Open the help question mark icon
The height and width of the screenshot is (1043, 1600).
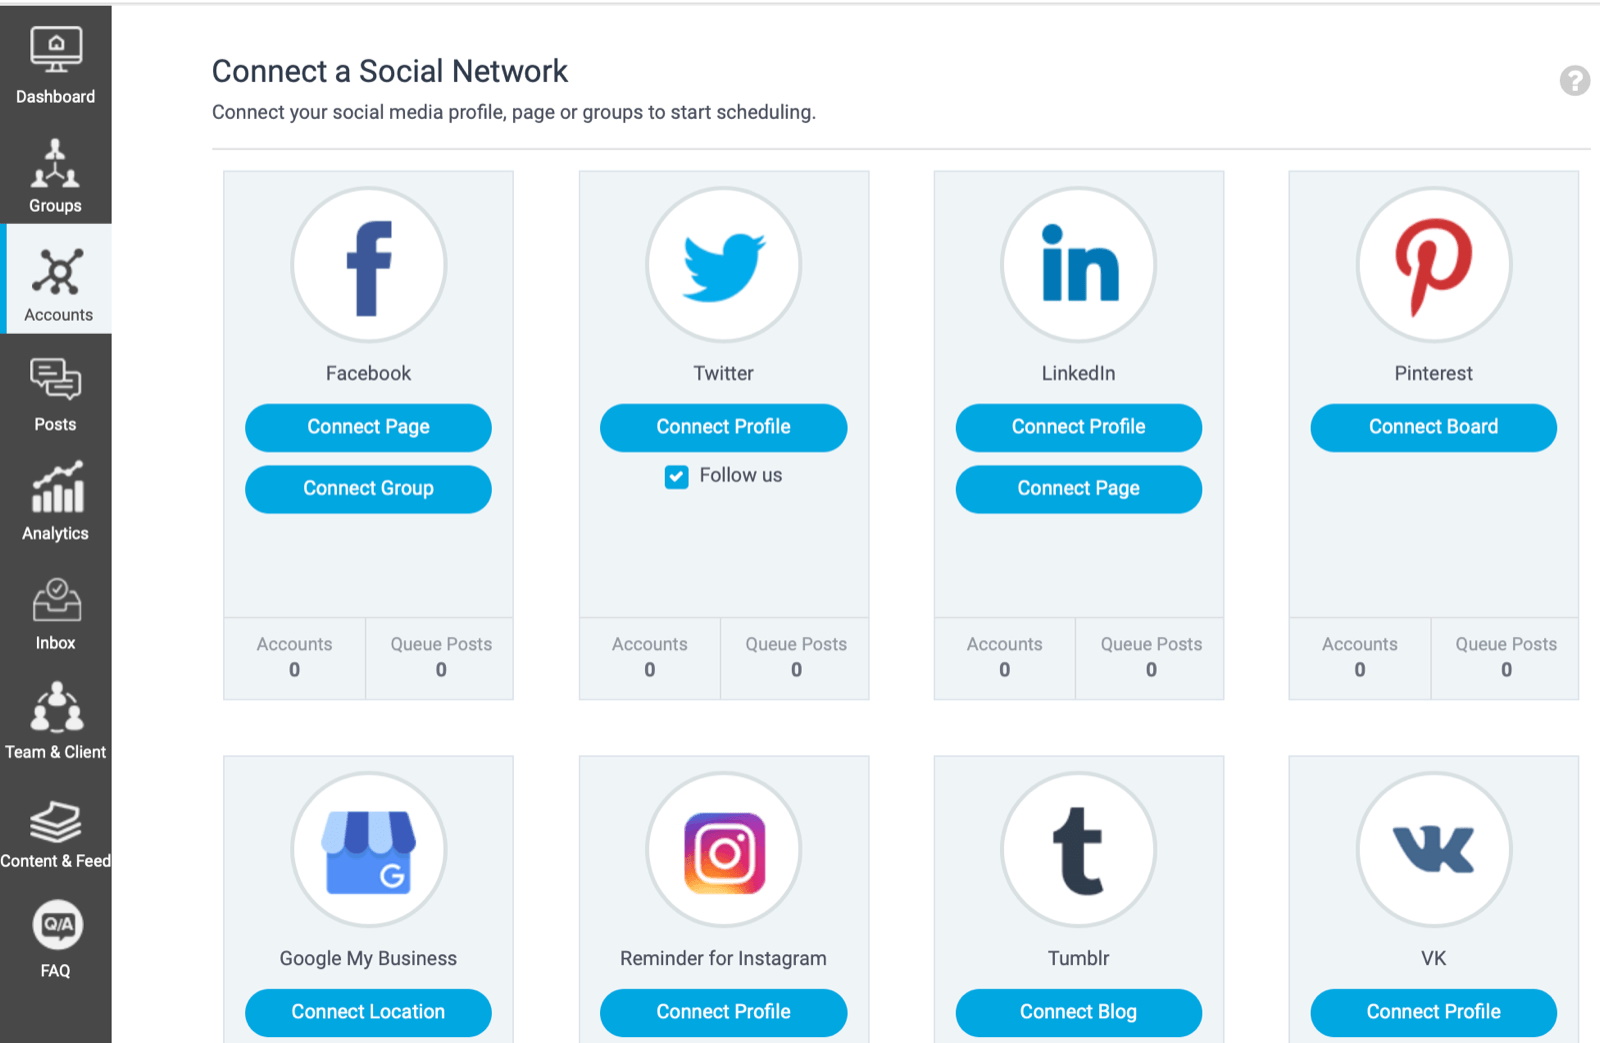tap(1574, 81)
